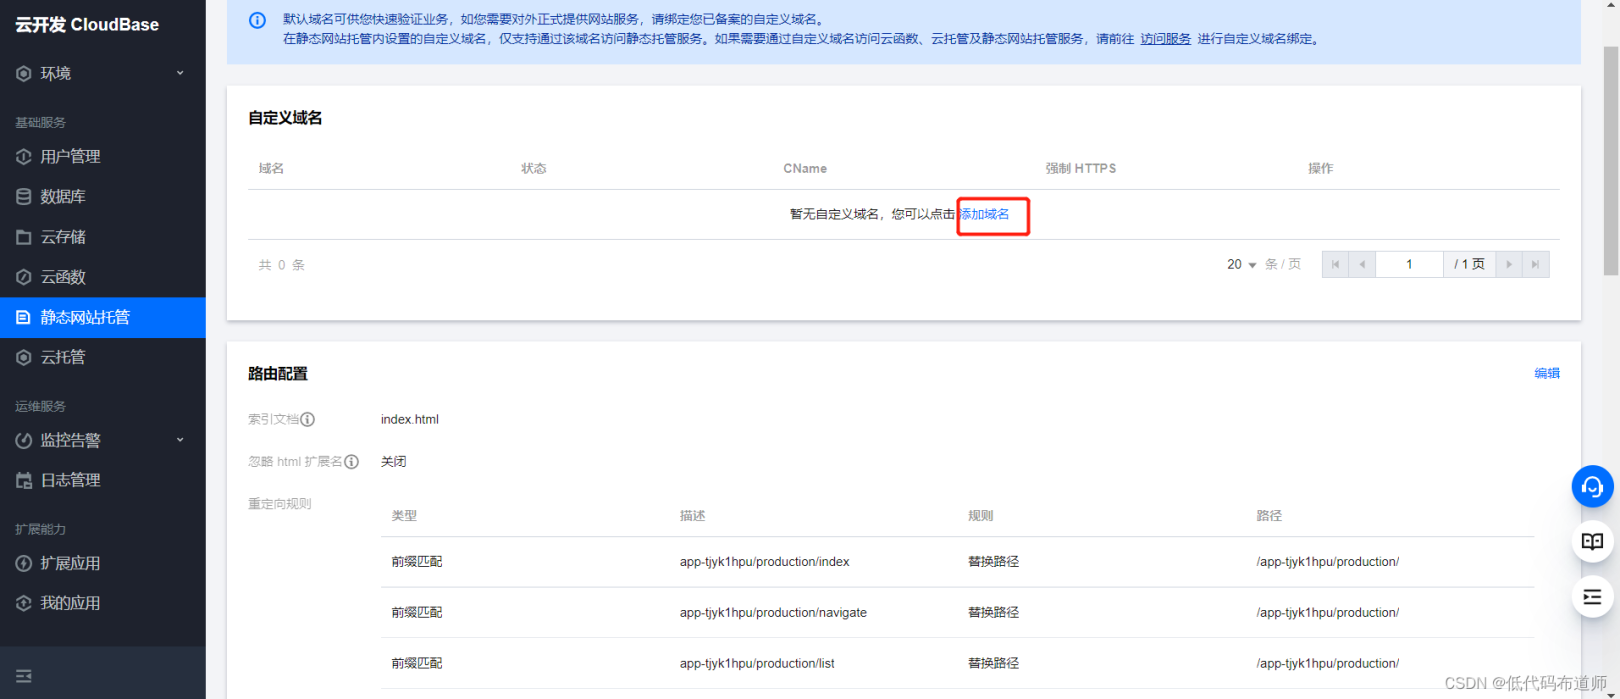Click the 云托管 icon
The width and height of the screenshot is (1620, 699).
pos(24,357)
